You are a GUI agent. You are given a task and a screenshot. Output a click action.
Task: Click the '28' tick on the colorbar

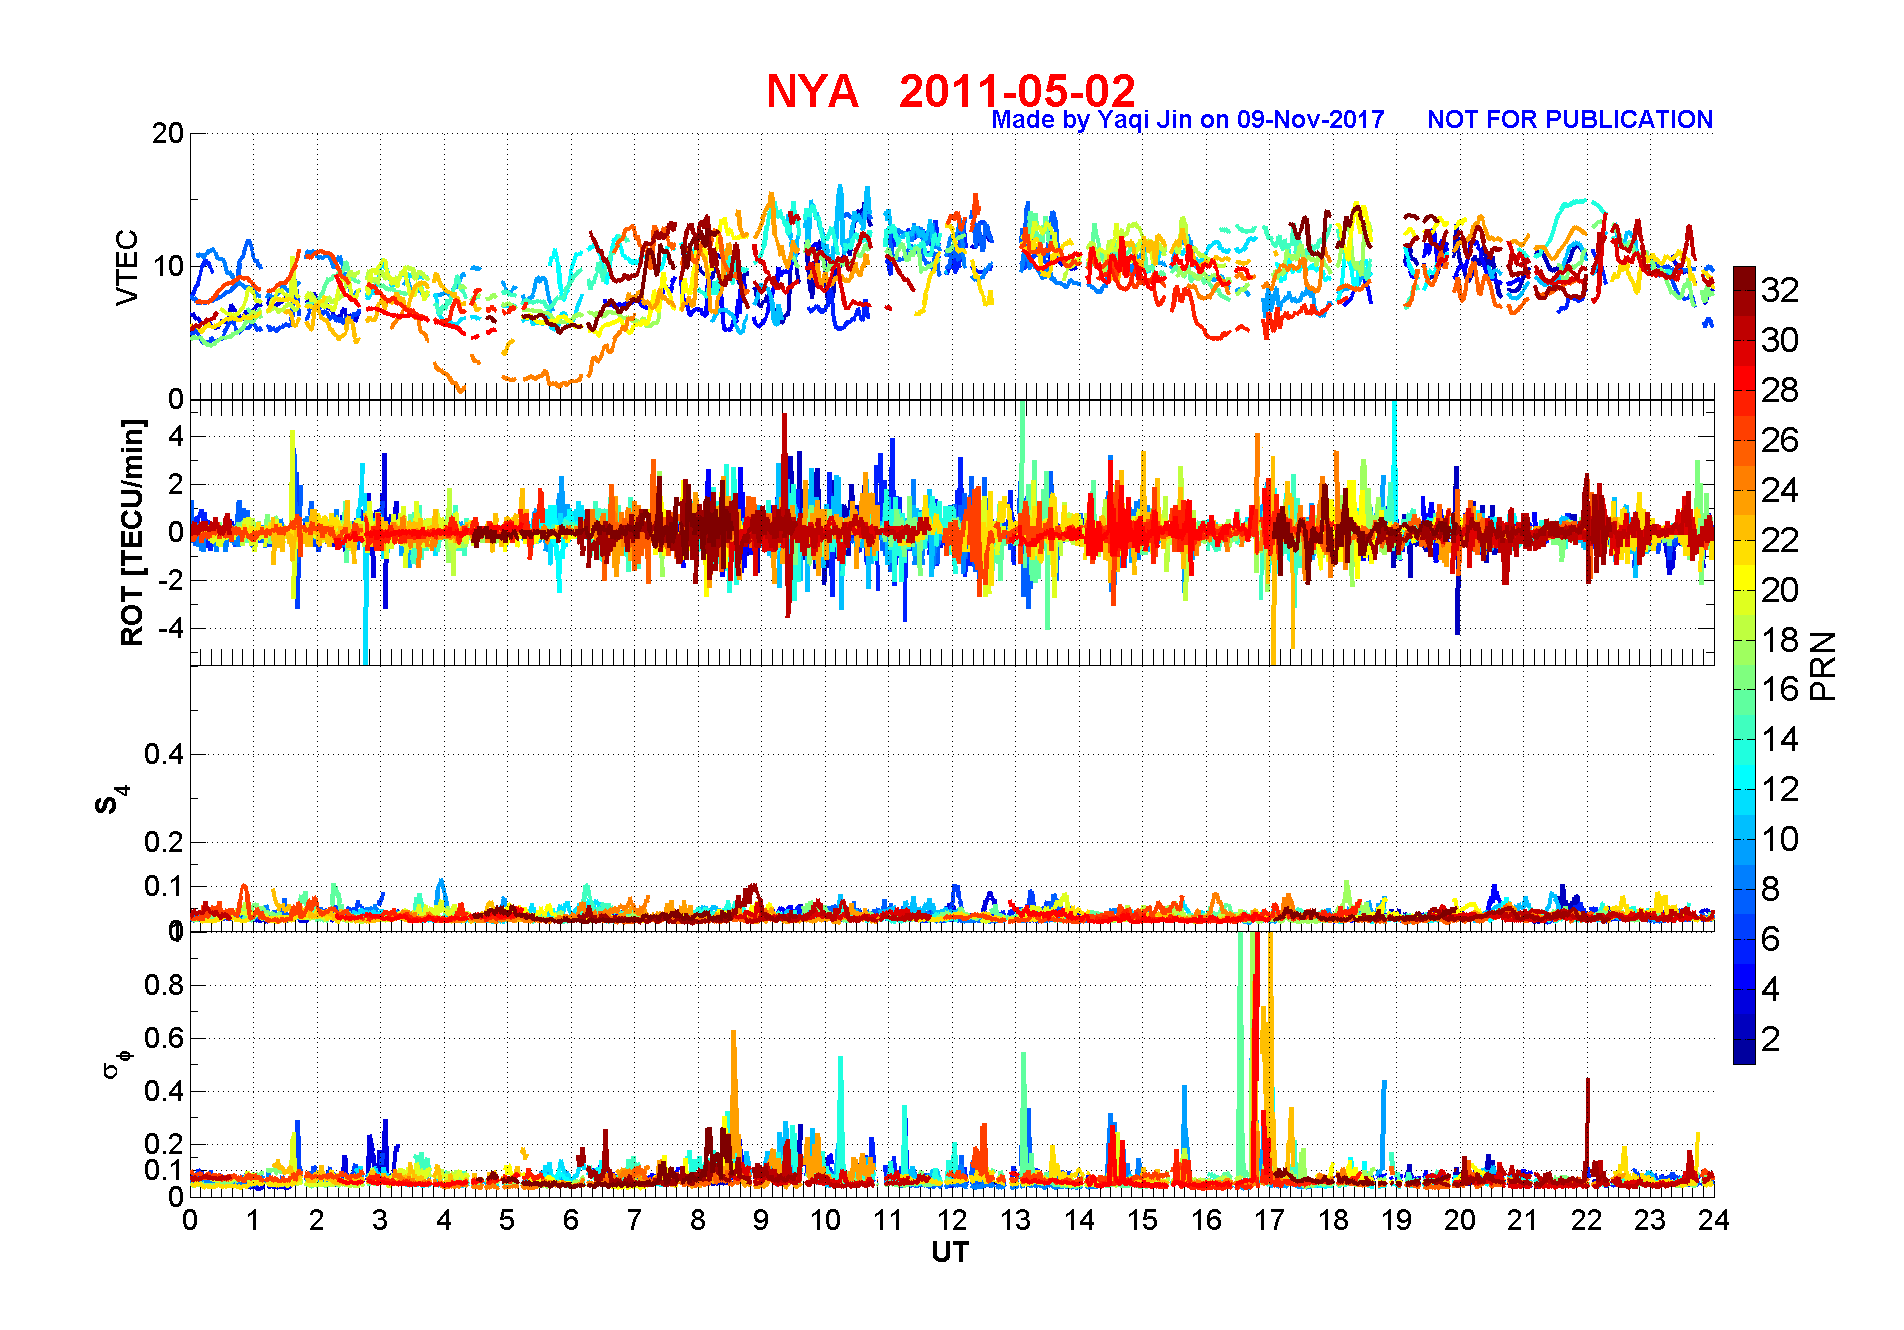pos(1780,390)
